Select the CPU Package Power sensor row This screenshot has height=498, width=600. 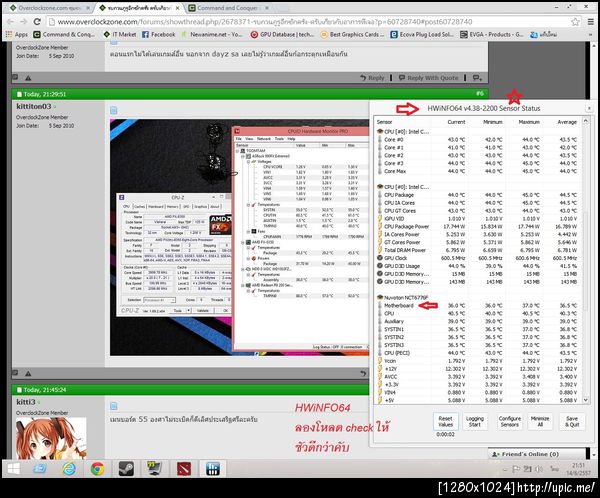[478, 227]
